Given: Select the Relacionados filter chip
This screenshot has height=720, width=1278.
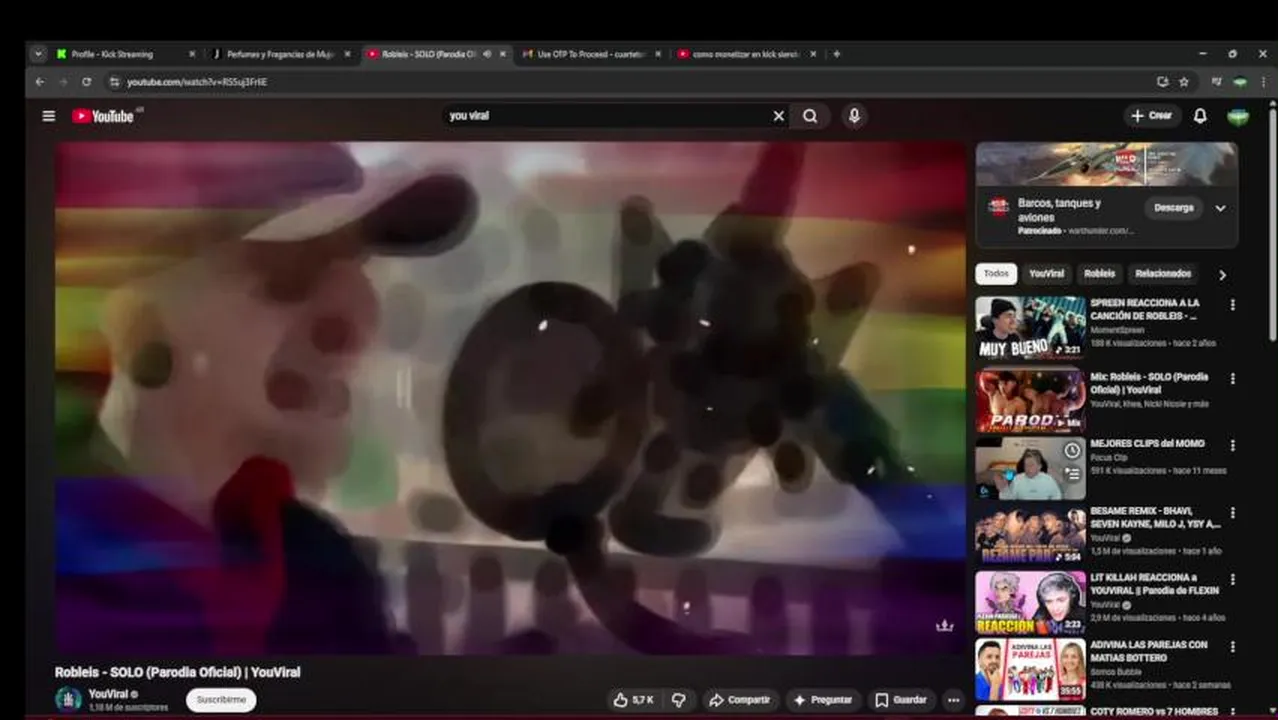Looking at the screenshot, I should pyautogui.click(x=1163, y=273).
